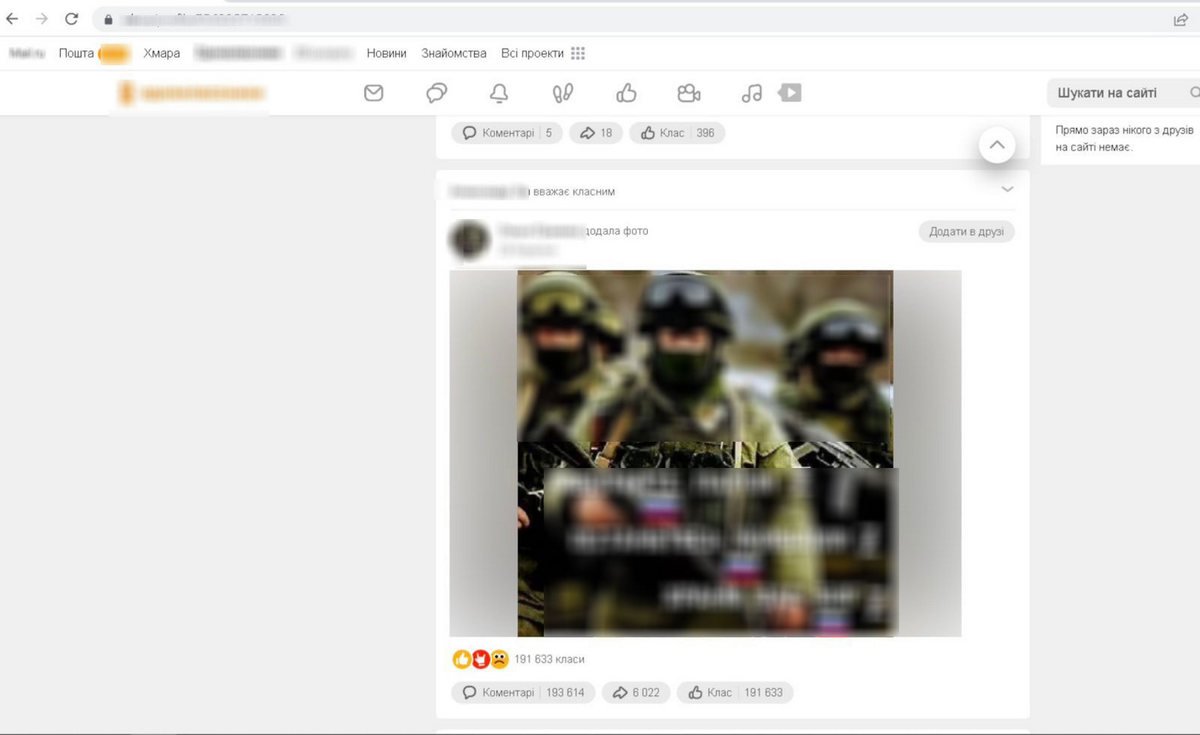Launch the orange Video player icon
1200x735 pixels.
pos(789,92)
